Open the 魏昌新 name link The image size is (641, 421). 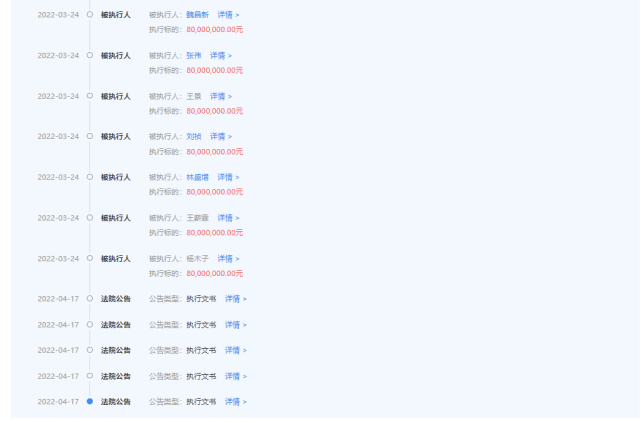tap(198, 15)
